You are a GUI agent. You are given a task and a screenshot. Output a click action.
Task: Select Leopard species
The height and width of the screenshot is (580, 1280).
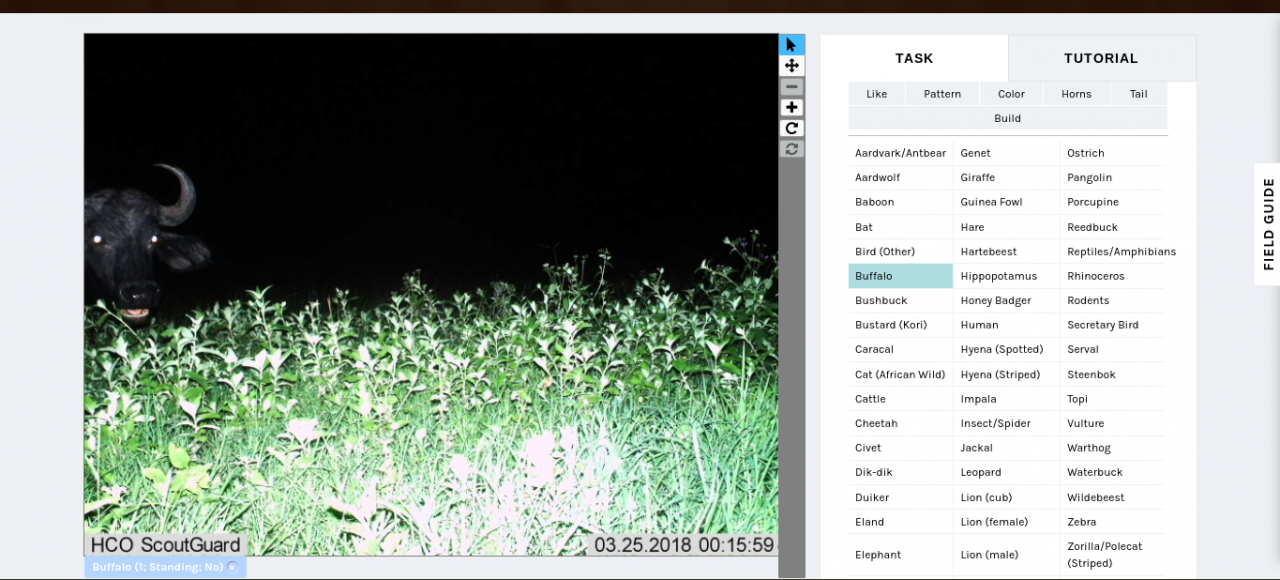click(1006, 472)
